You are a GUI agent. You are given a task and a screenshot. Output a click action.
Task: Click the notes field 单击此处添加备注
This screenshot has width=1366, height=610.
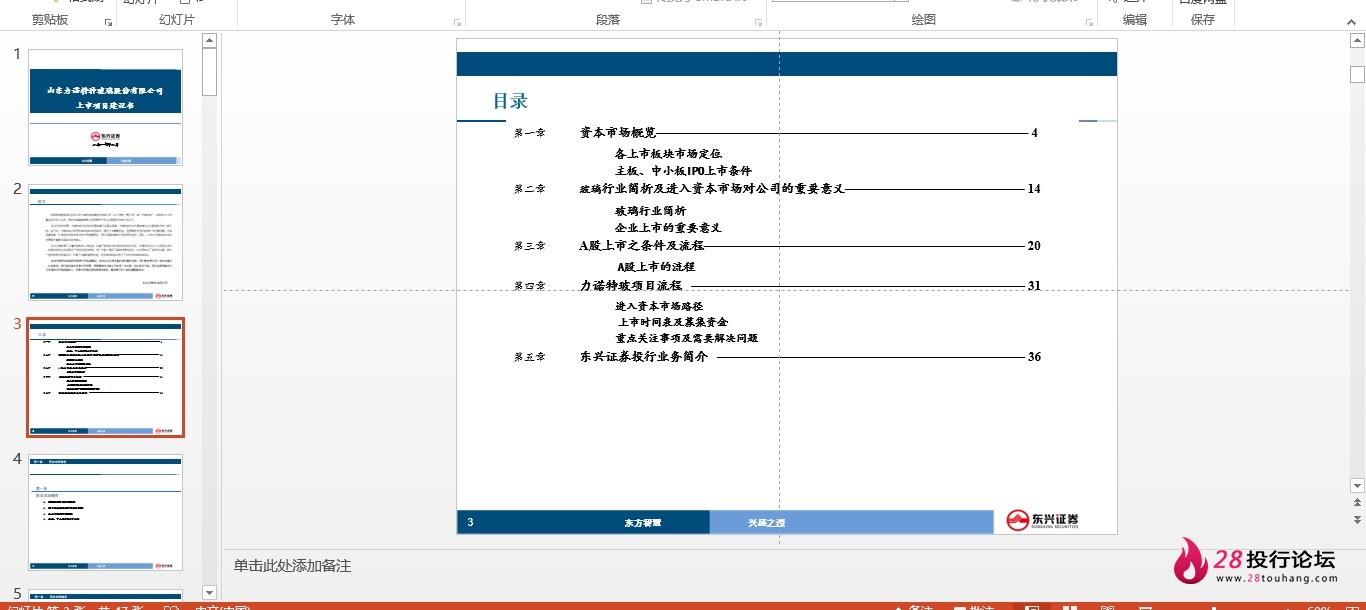click(x=293, y=566)
